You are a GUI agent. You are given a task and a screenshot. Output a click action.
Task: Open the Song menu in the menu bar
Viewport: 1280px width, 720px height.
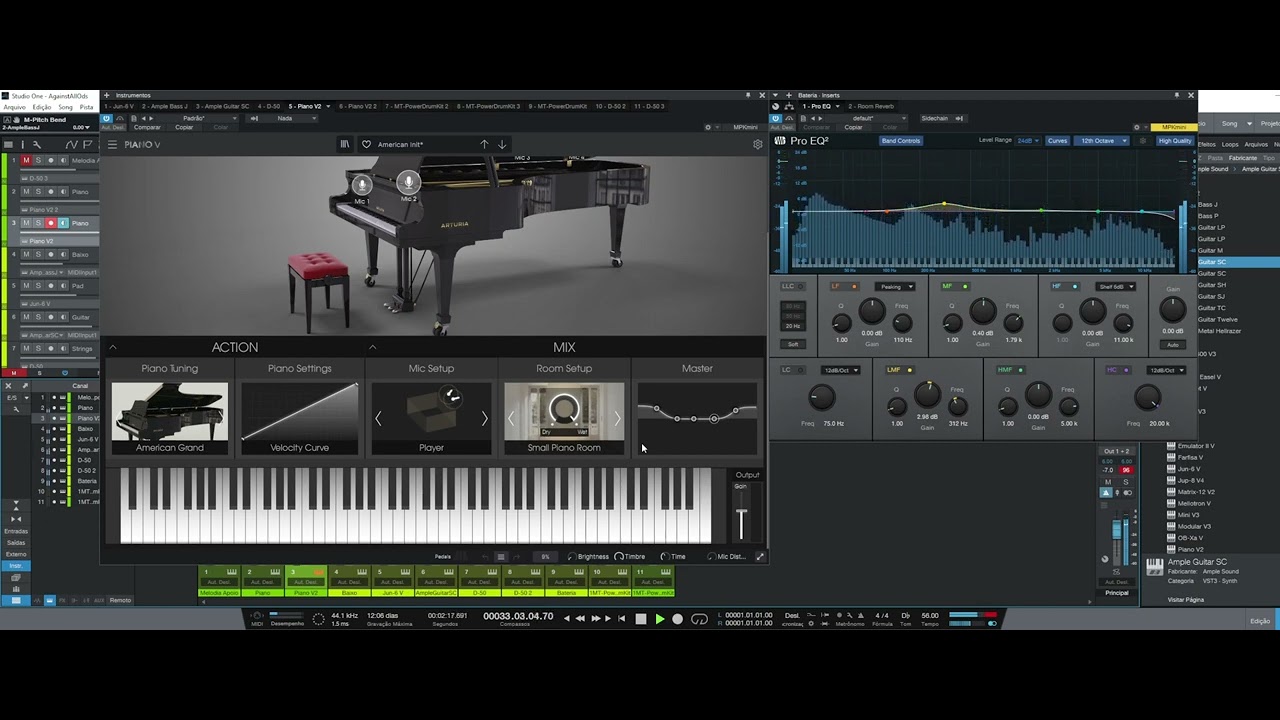tap(66, 107)
